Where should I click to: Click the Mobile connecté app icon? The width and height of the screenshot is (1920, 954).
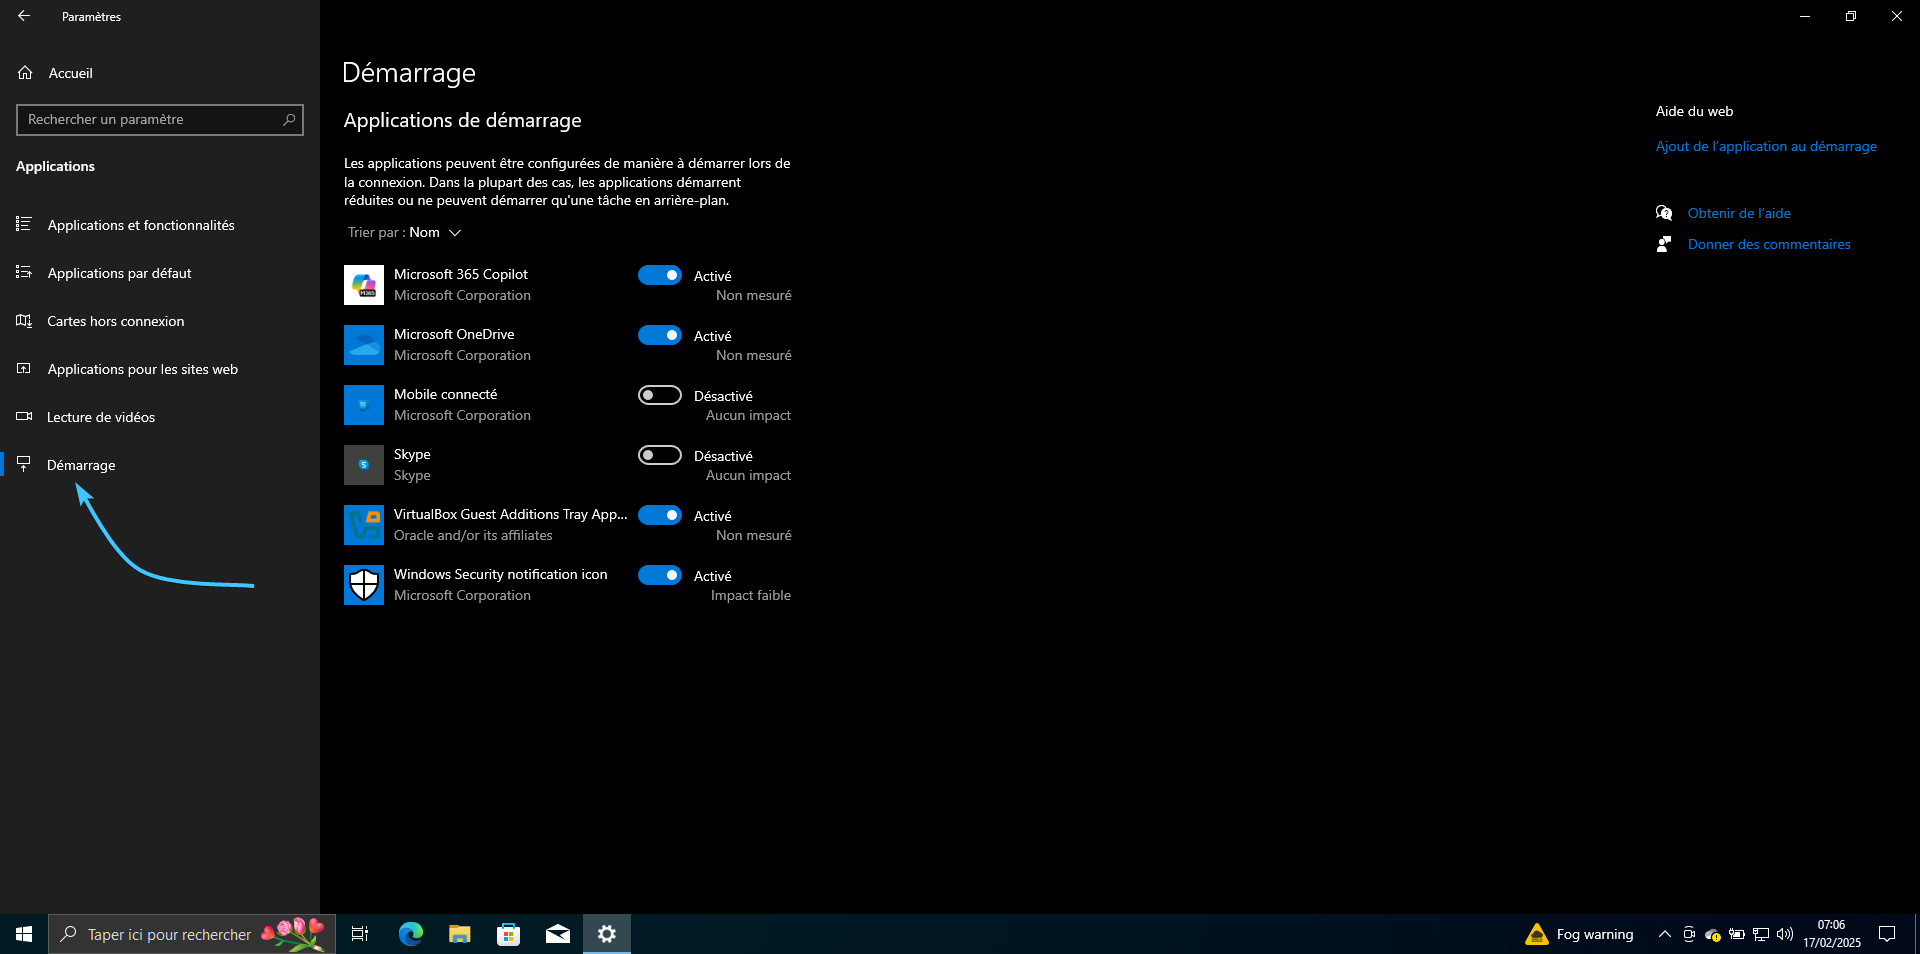pyautogui.click(x=364, y=405)
